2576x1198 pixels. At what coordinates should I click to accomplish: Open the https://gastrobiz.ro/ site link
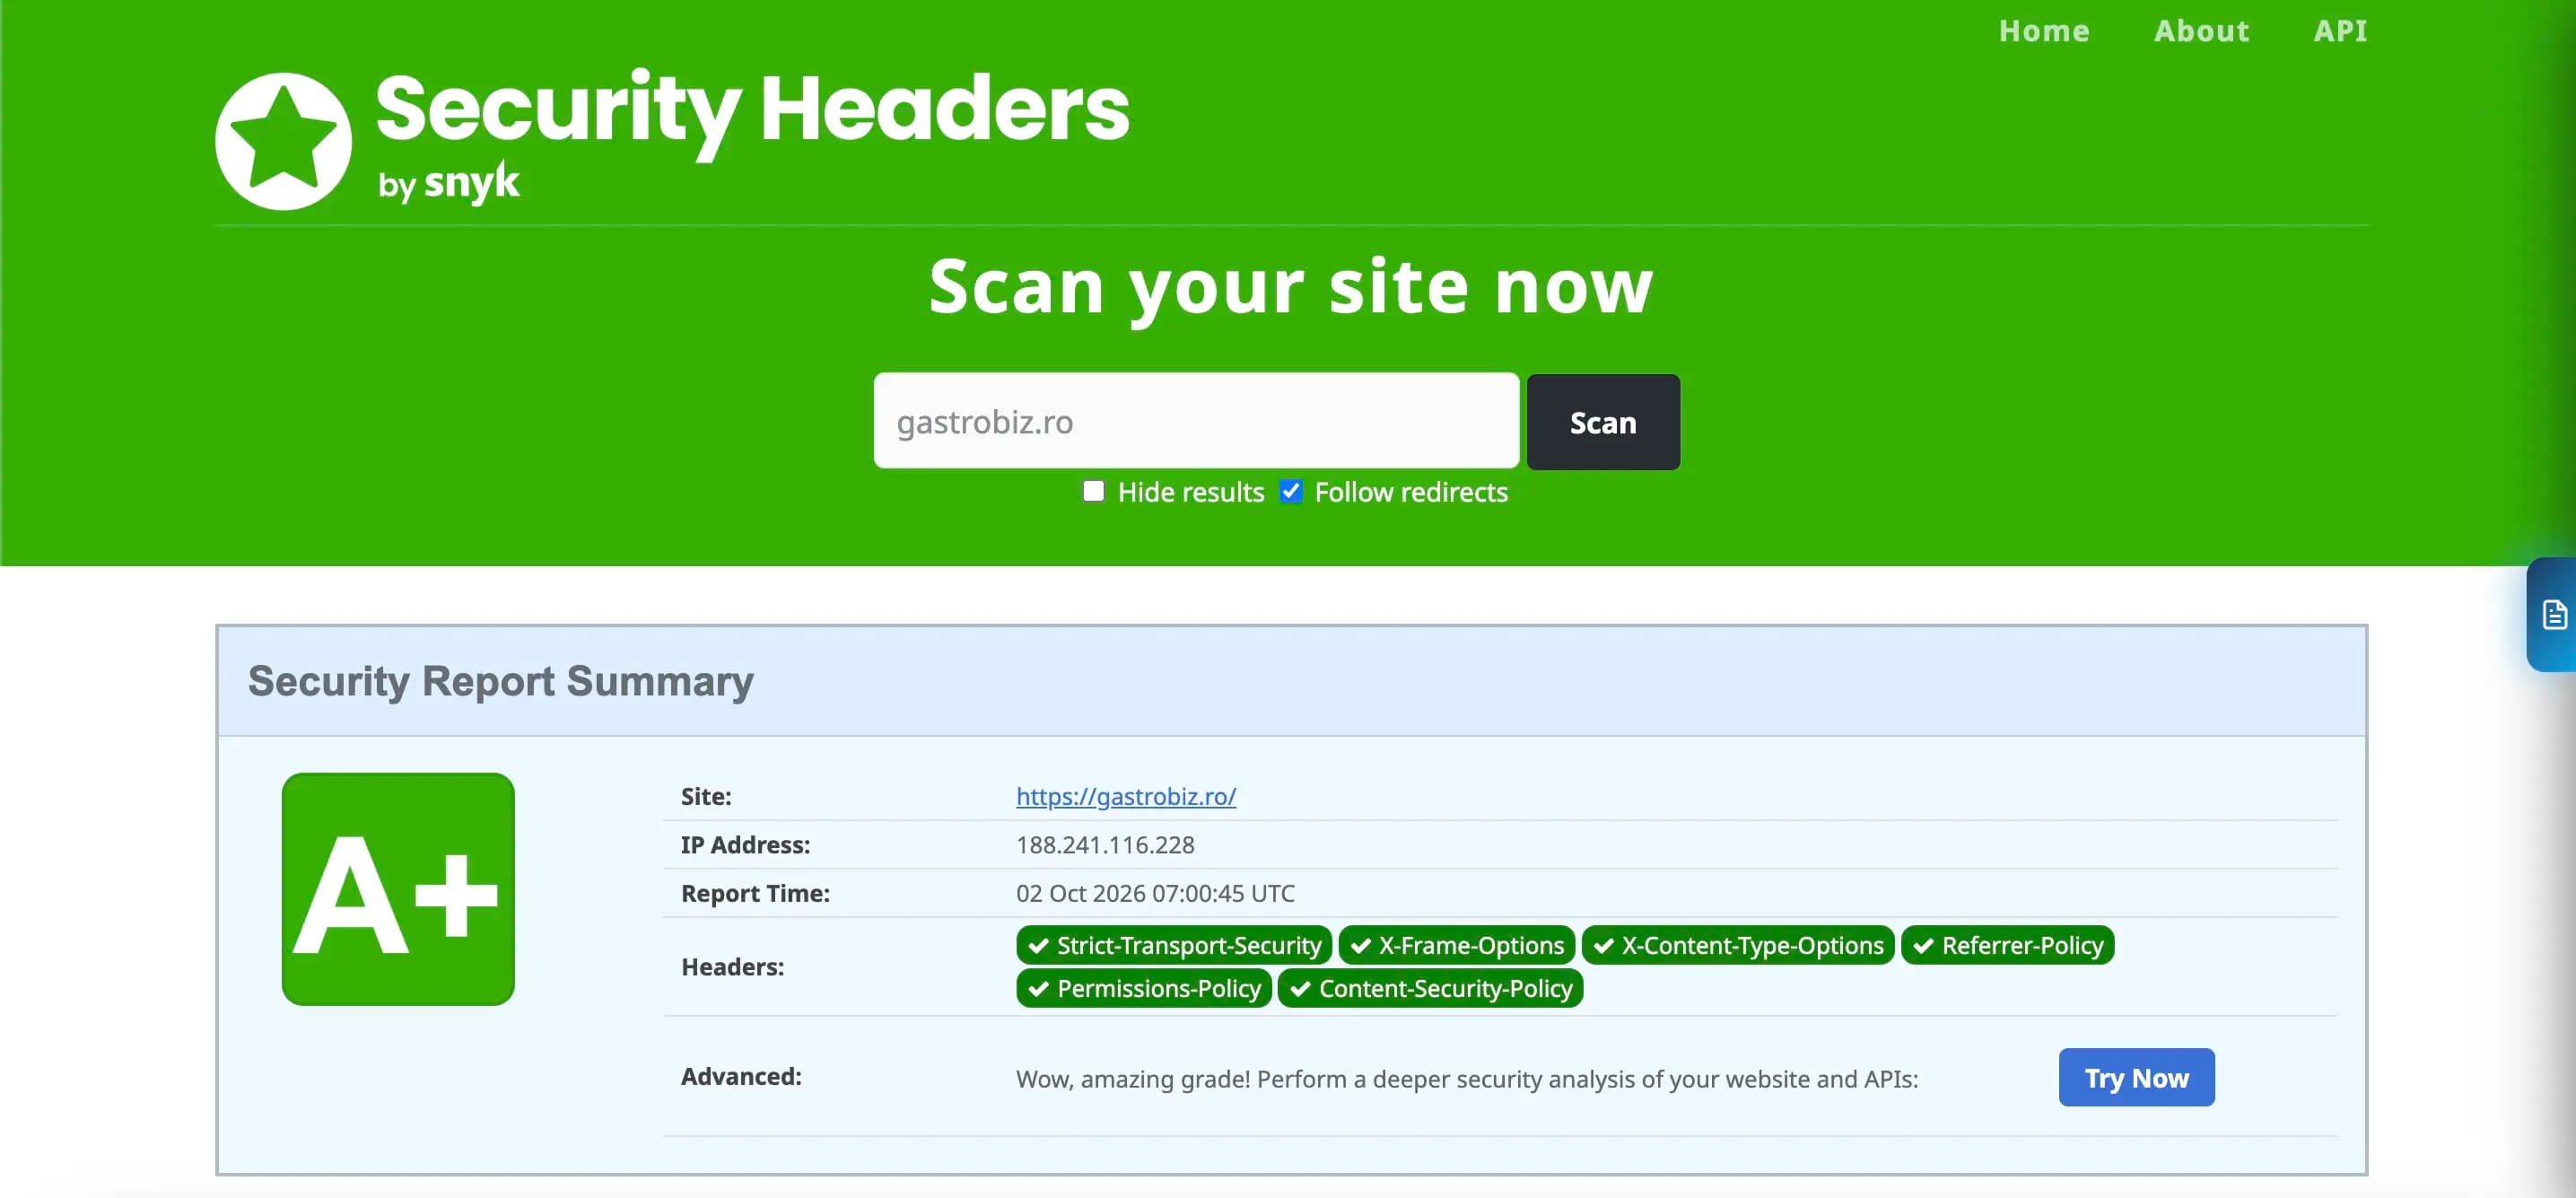[1126, 796]
